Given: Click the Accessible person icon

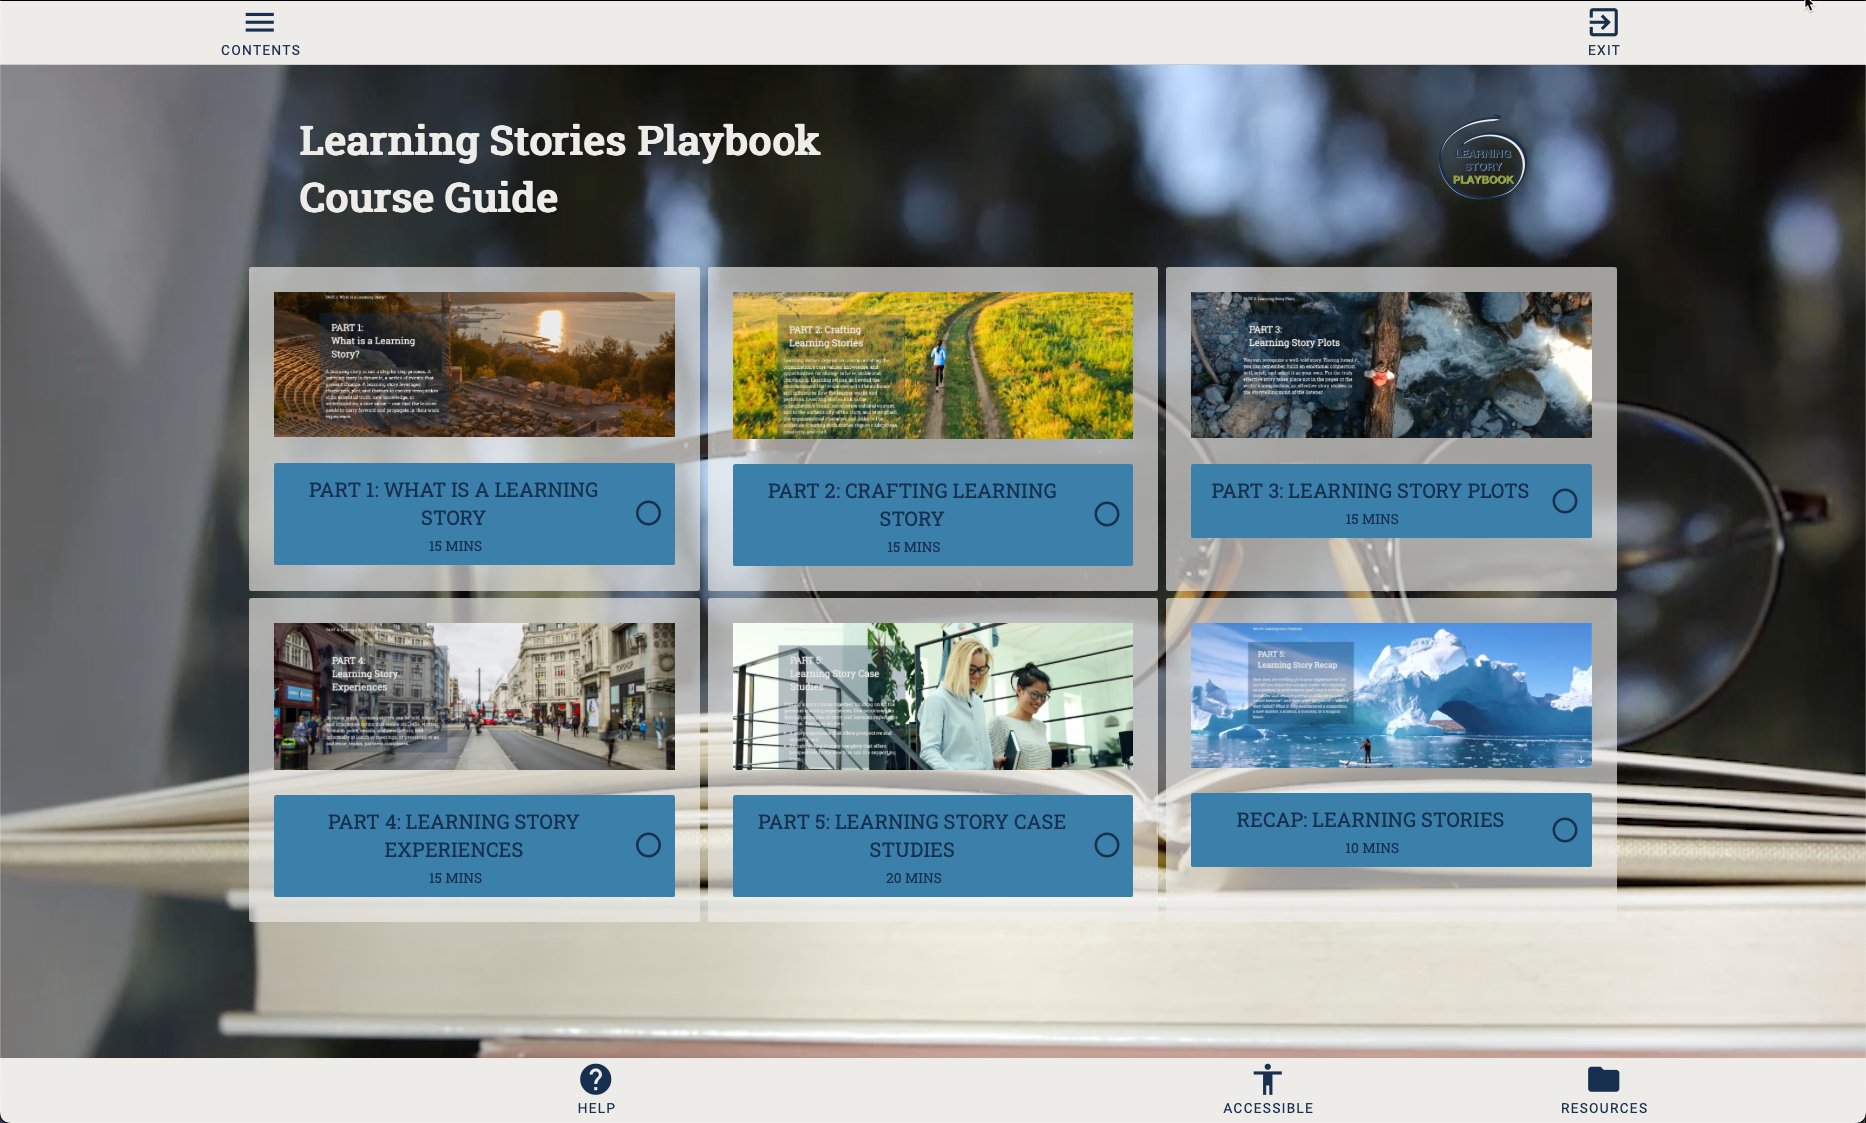Looking at the screenshot, I should click(1267, 1079).
